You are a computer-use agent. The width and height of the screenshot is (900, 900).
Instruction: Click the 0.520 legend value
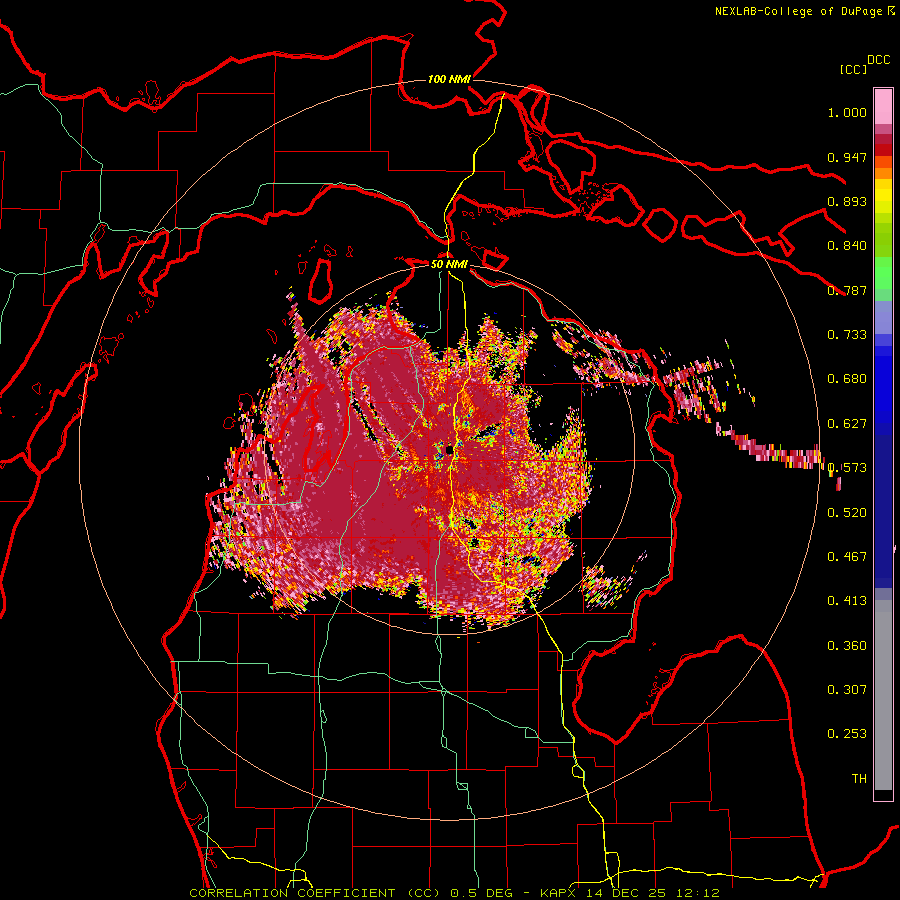(x=847, y=513)
